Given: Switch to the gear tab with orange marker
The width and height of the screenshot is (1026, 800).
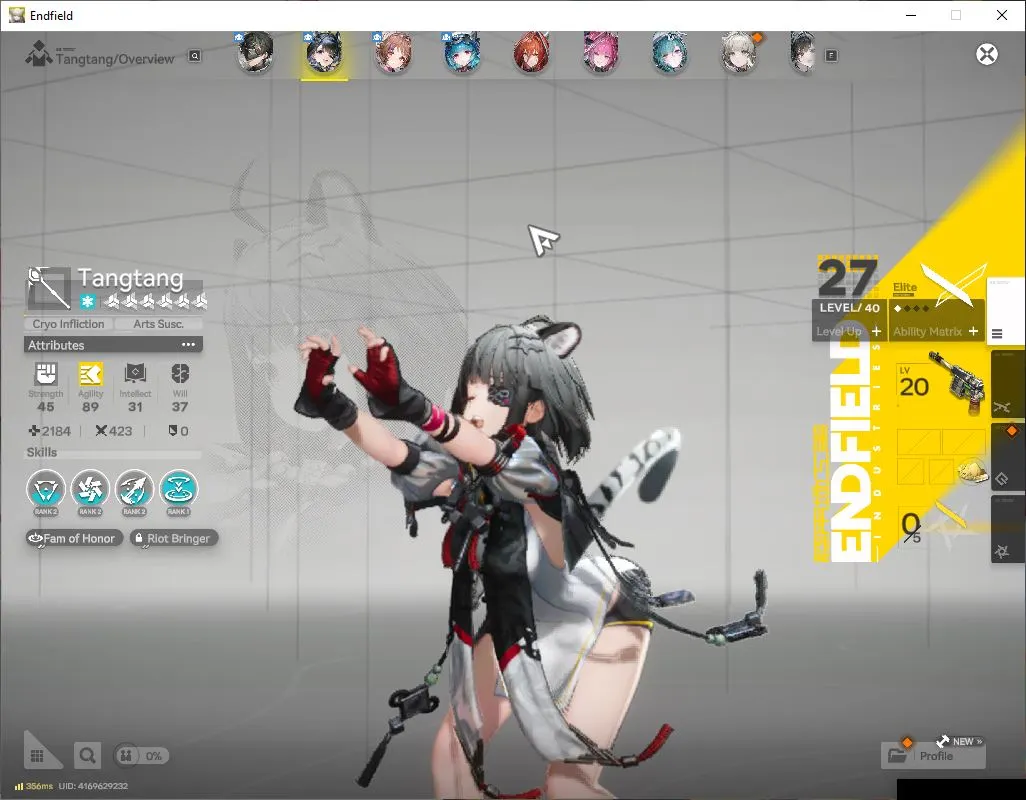Looking at the screenshot, I should (x=1006, y=457).
